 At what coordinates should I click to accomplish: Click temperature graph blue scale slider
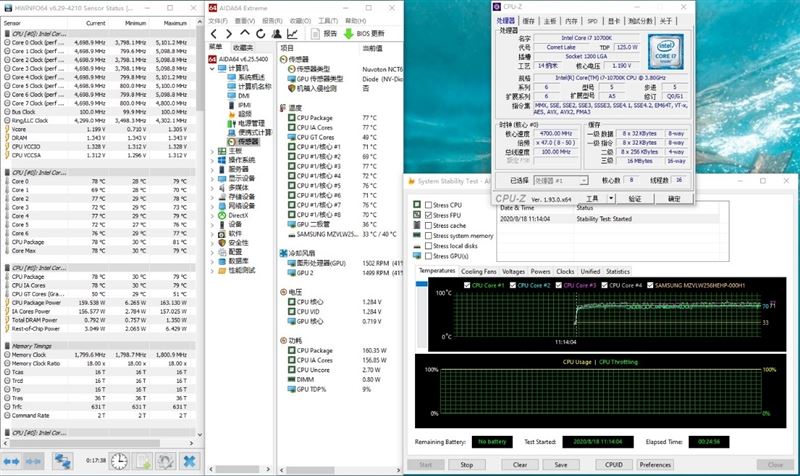click(x=422, y=284)
